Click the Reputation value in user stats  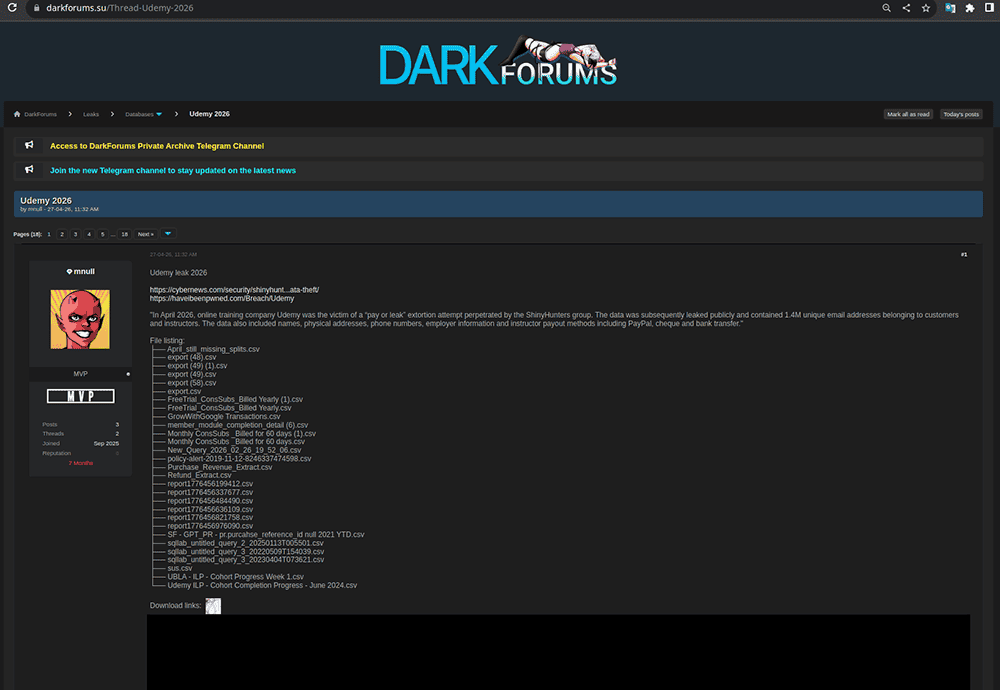[x=117, y=453]
